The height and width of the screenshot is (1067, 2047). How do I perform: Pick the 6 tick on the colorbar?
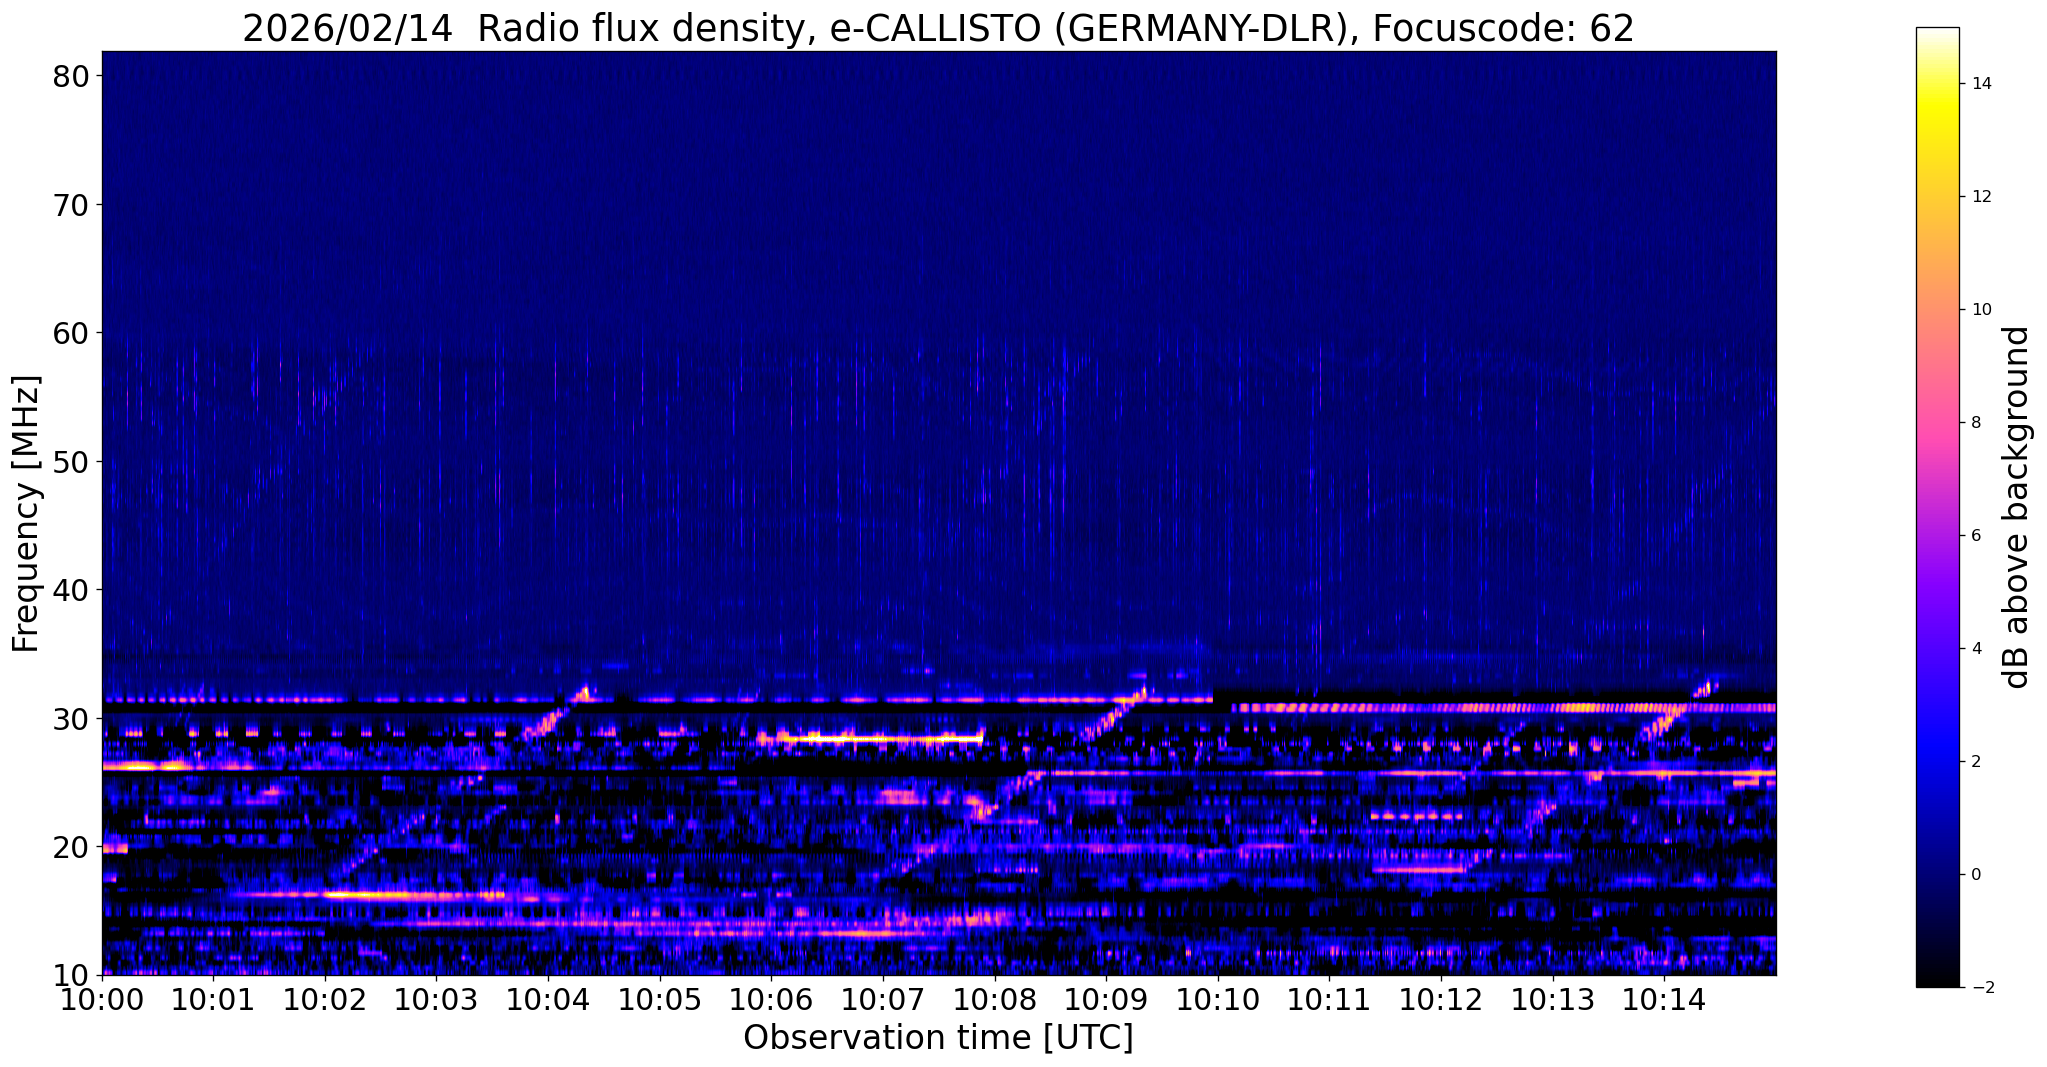(1974, 536)
